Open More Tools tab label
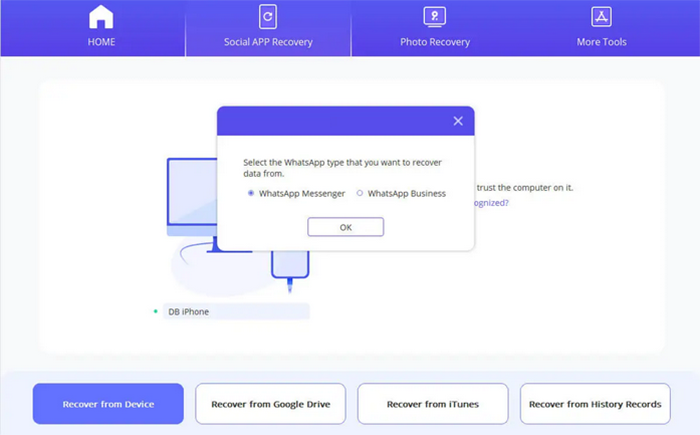The height and width of the screenshot is (435, 700). [x=601, y=42]
